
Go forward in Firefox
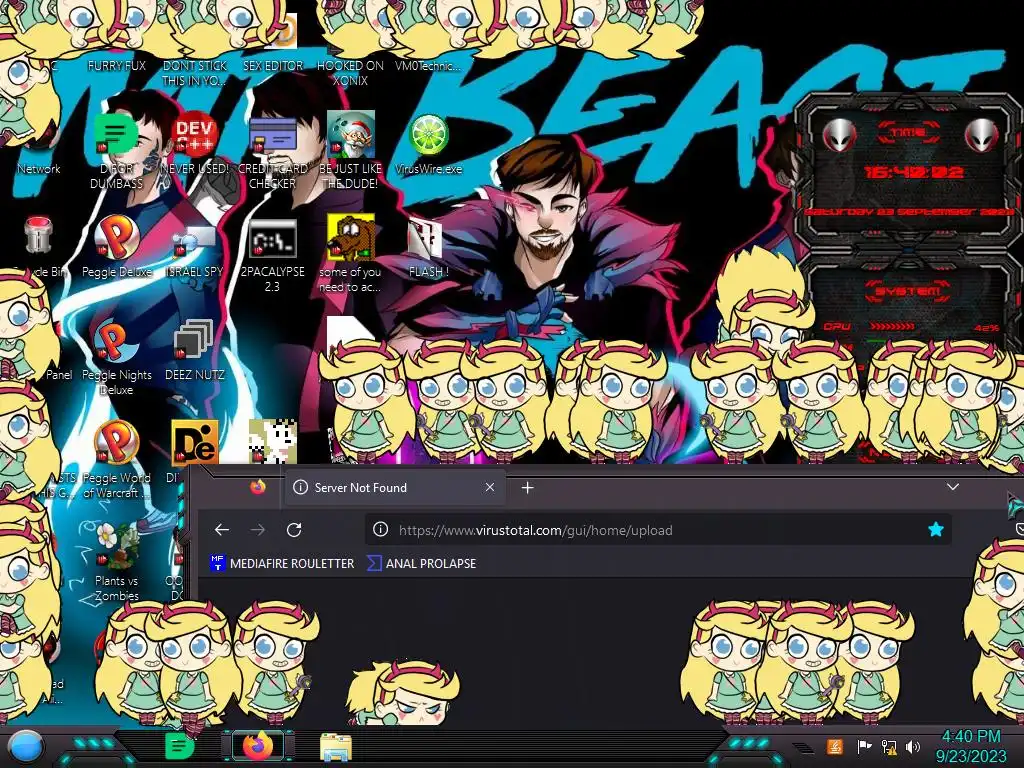coord(258,530)
